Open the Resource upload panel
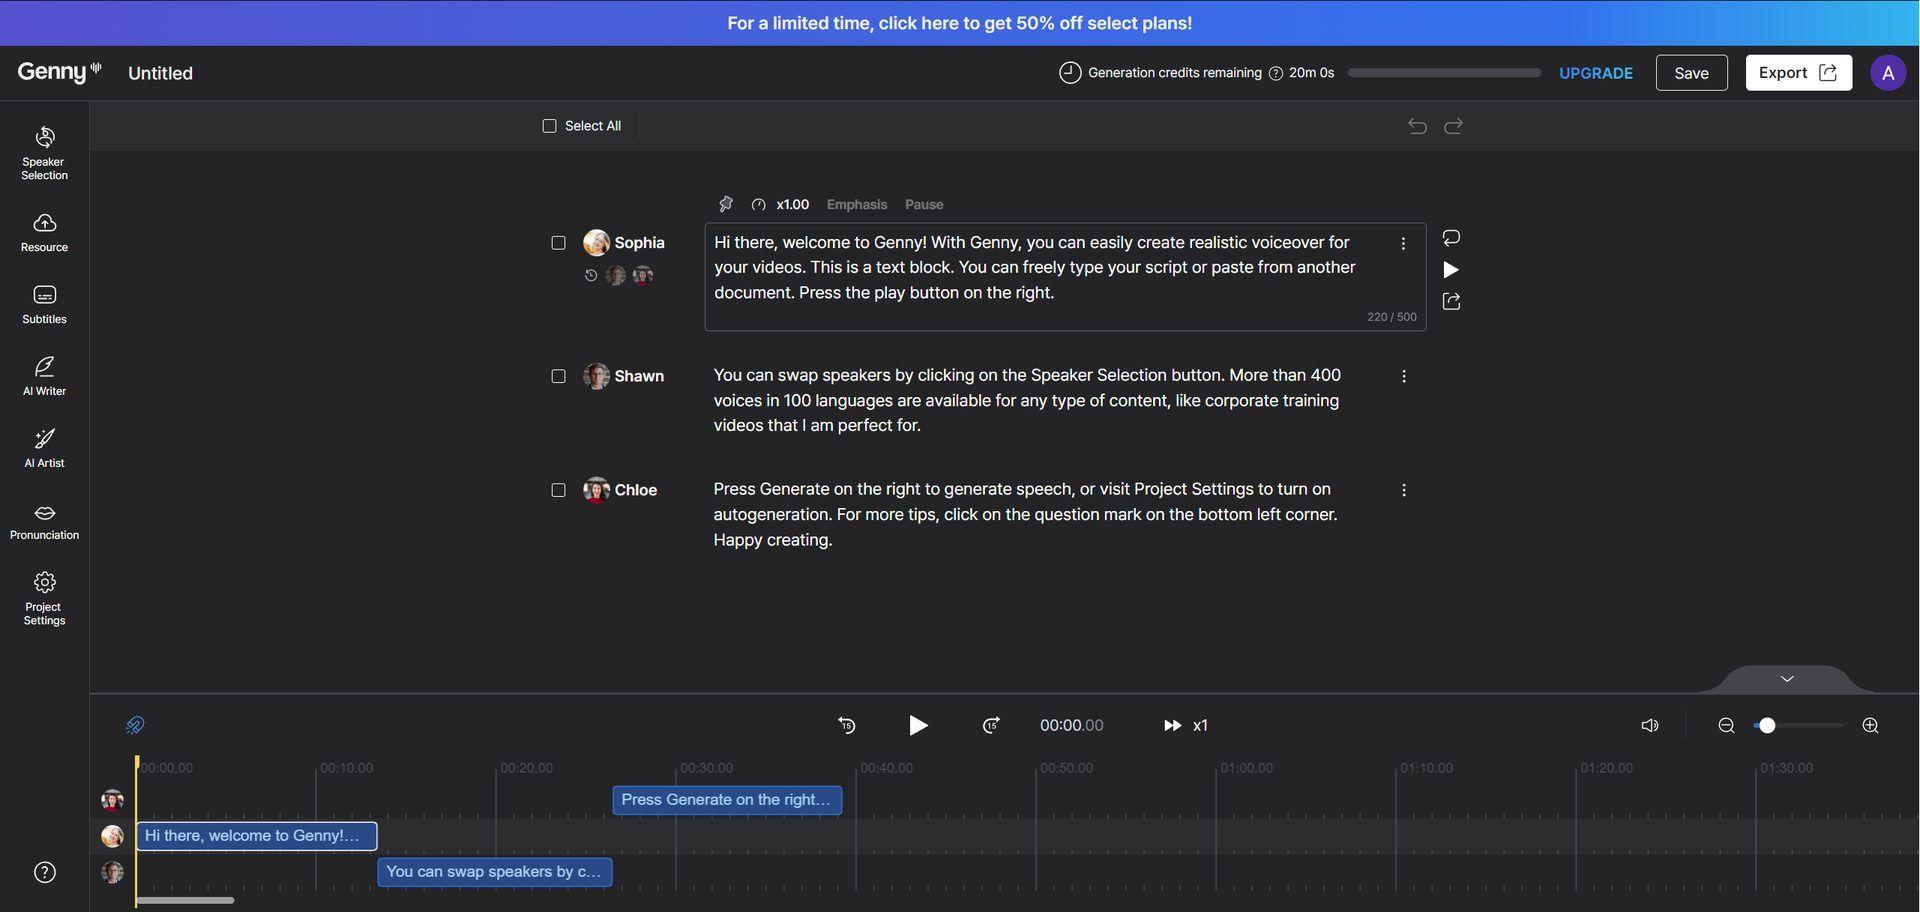Viewport: 1920px width, 912px height. (x=44, y=232)
